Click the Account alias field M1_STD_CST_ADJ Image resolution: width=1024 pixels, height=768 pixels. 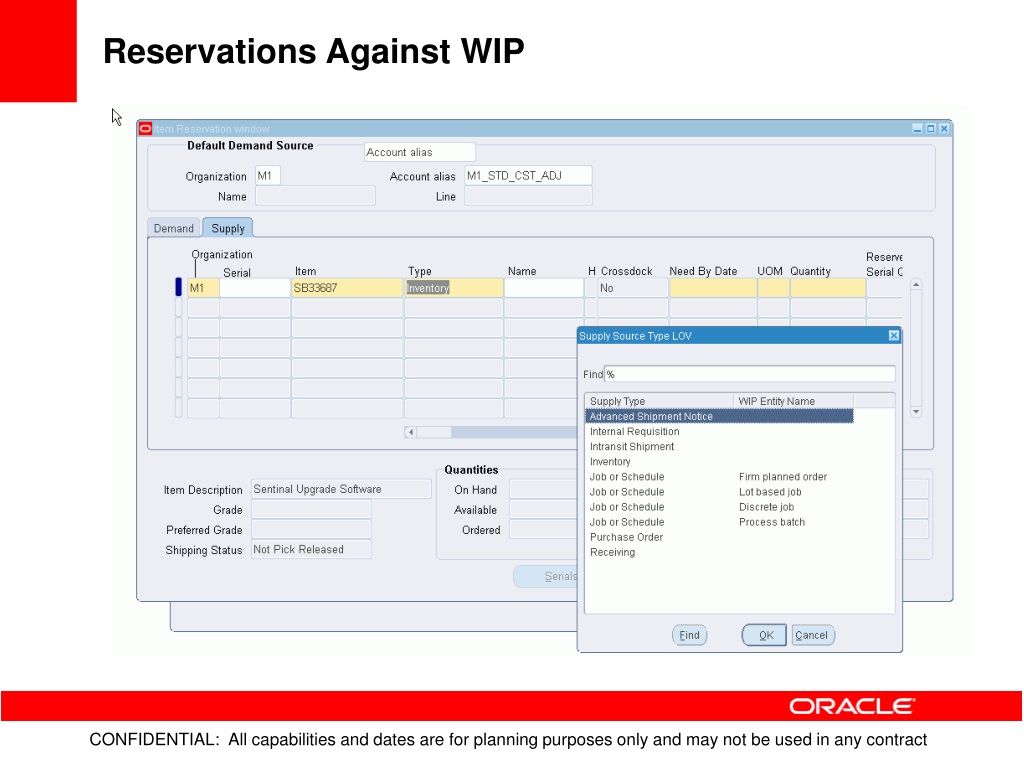pyautogui.click(x=528, y=176)
